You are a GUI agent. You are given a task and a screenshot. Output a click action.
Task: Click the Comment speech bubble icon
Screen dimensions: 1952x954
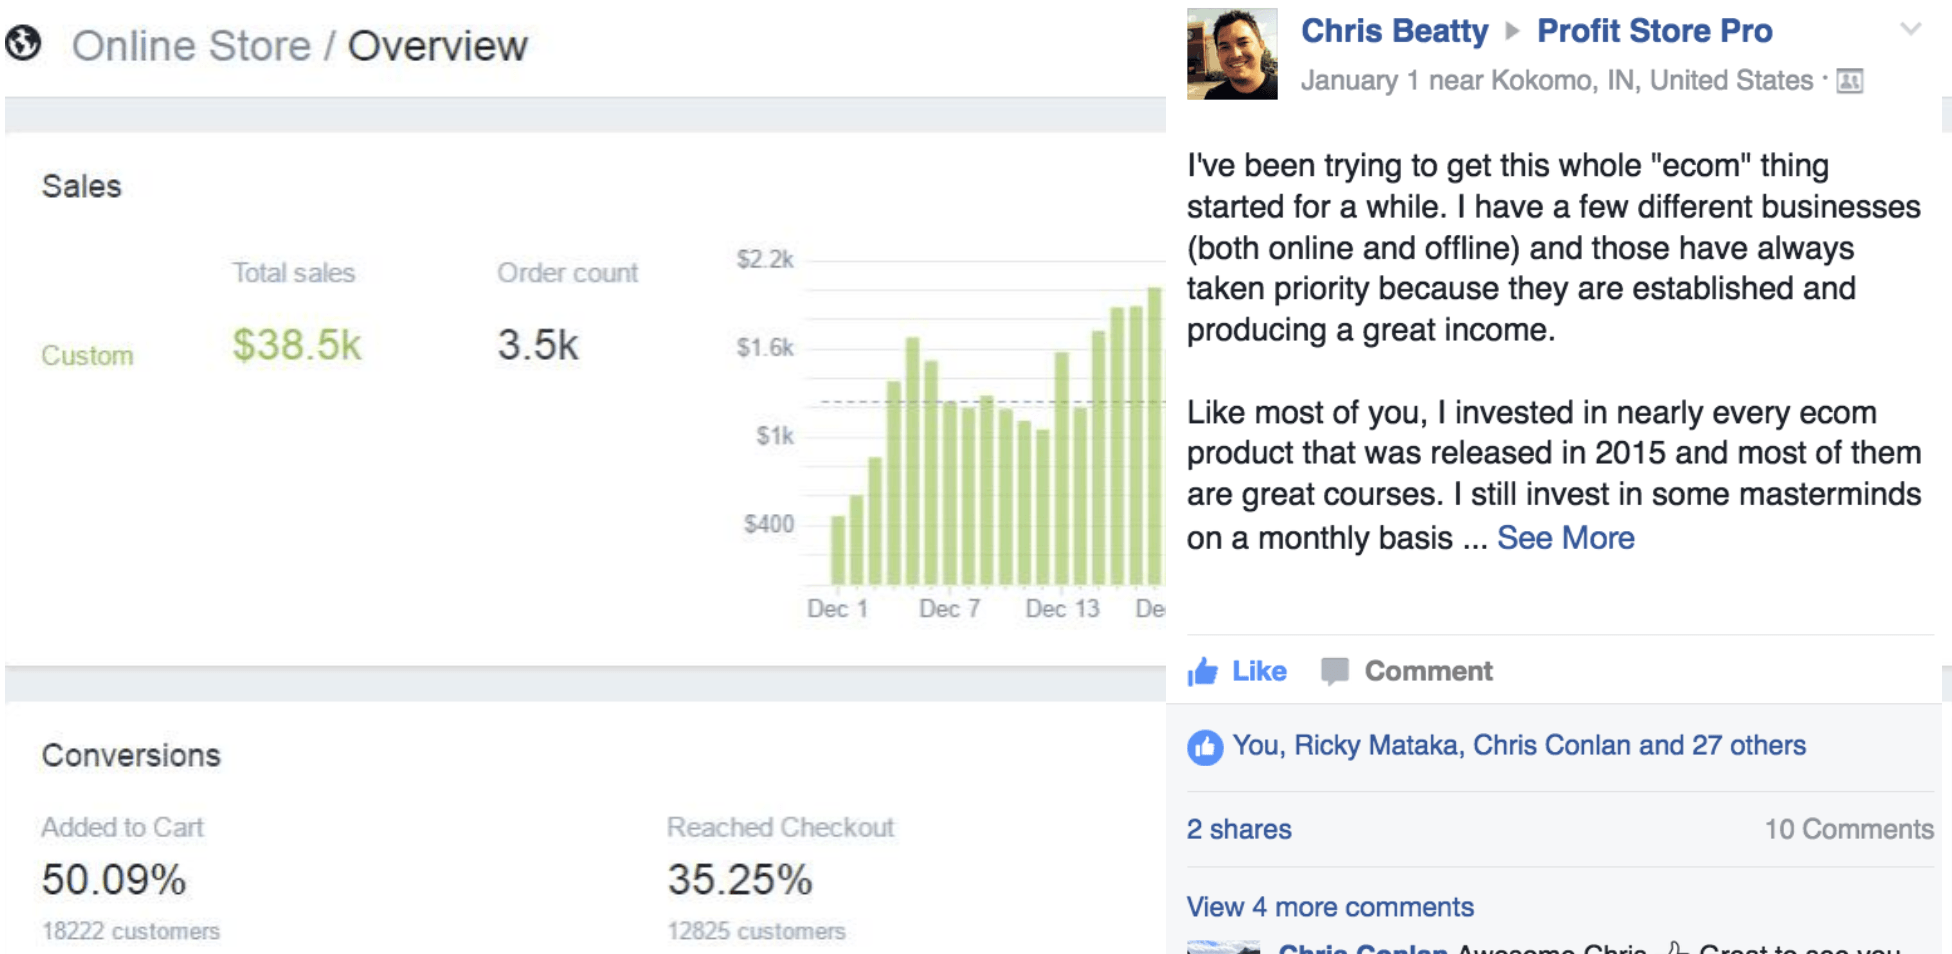click(x=1334, y=671)
